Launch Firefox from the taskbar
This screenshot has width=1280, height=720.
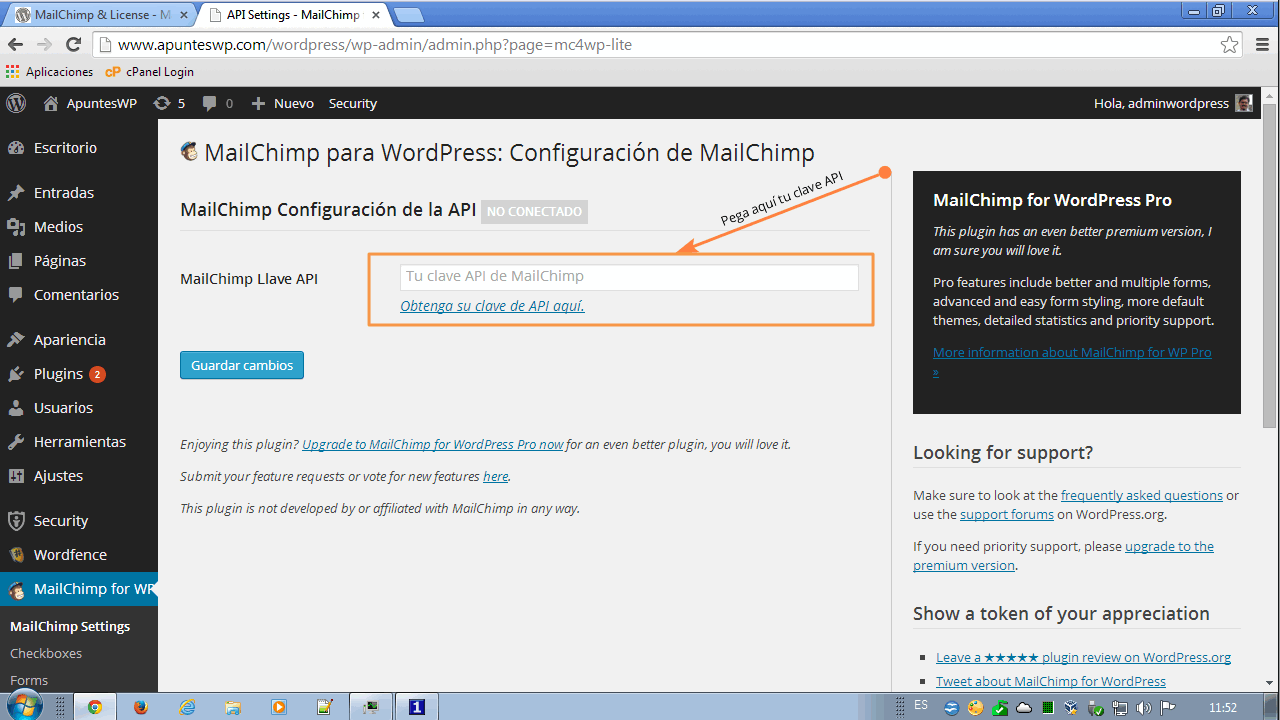140,706
